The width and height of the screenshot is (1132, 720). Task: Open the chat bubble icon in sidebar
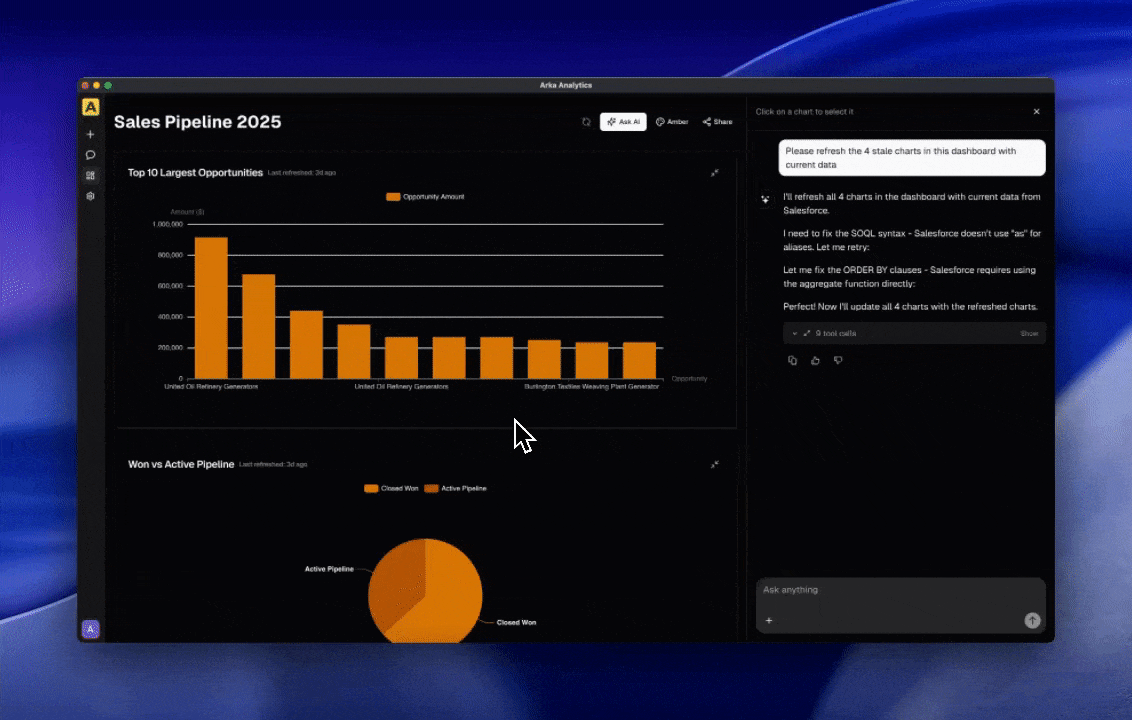coord(90,155)
